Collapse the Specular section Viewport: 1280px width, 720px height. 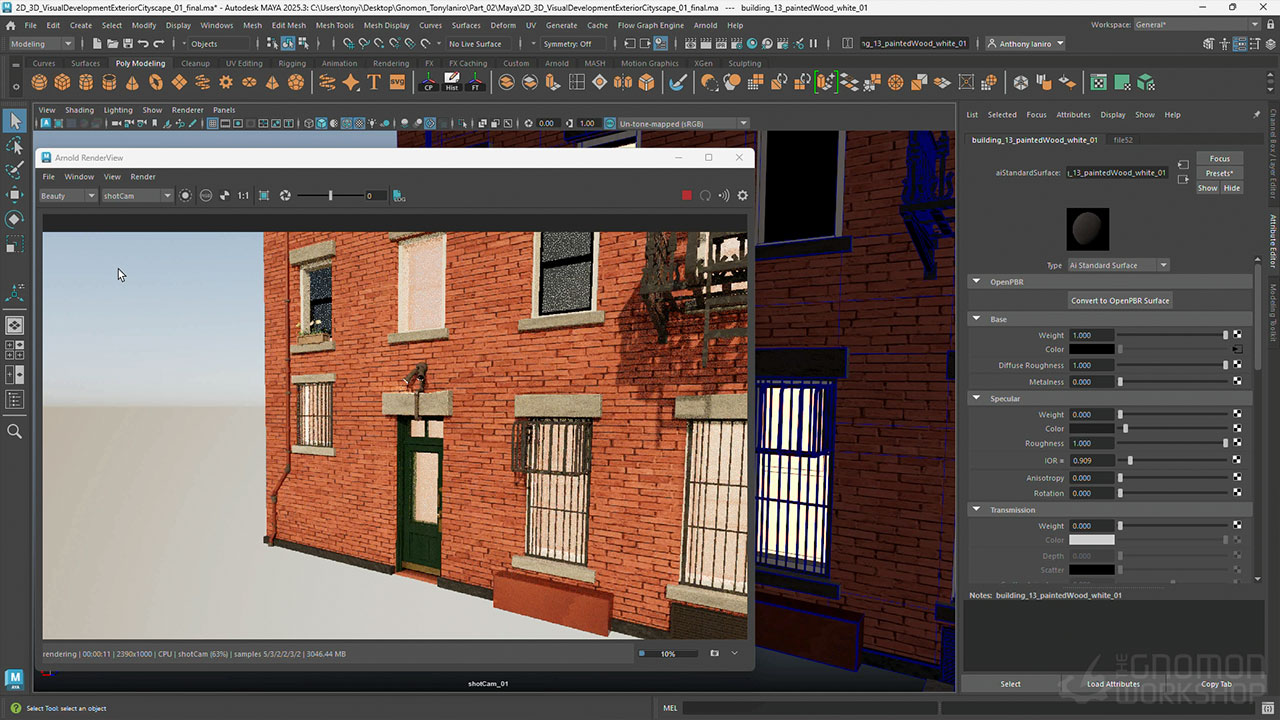tap(977, 398)
